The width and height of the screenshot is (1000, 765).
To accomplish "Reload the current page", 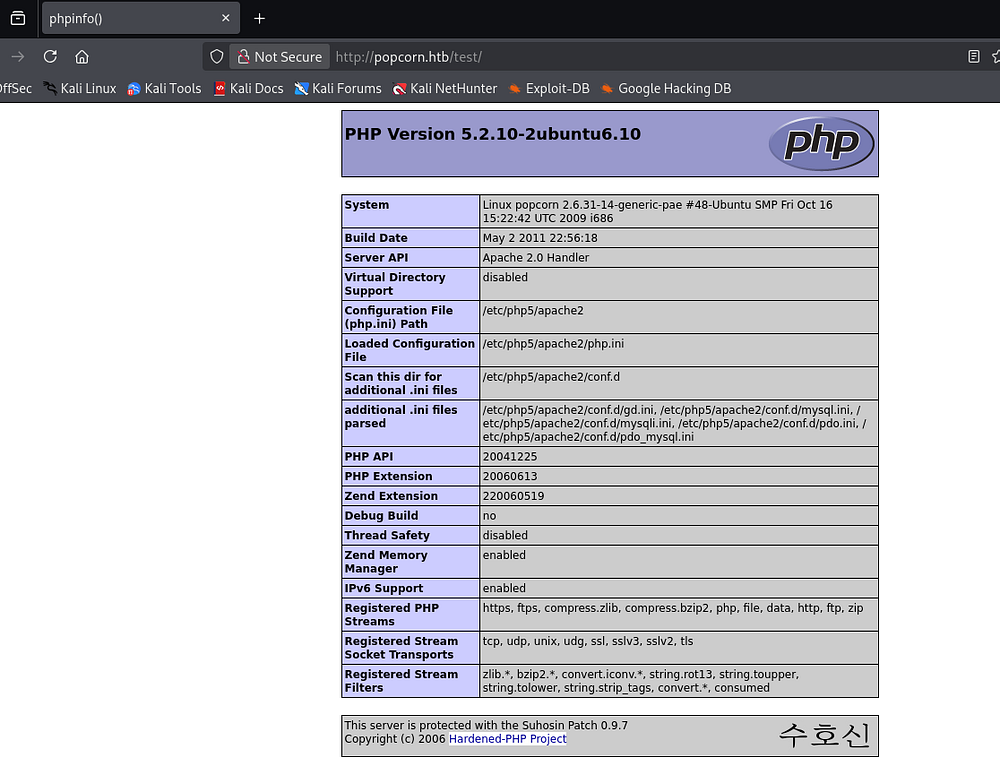I will pos(50,57).
